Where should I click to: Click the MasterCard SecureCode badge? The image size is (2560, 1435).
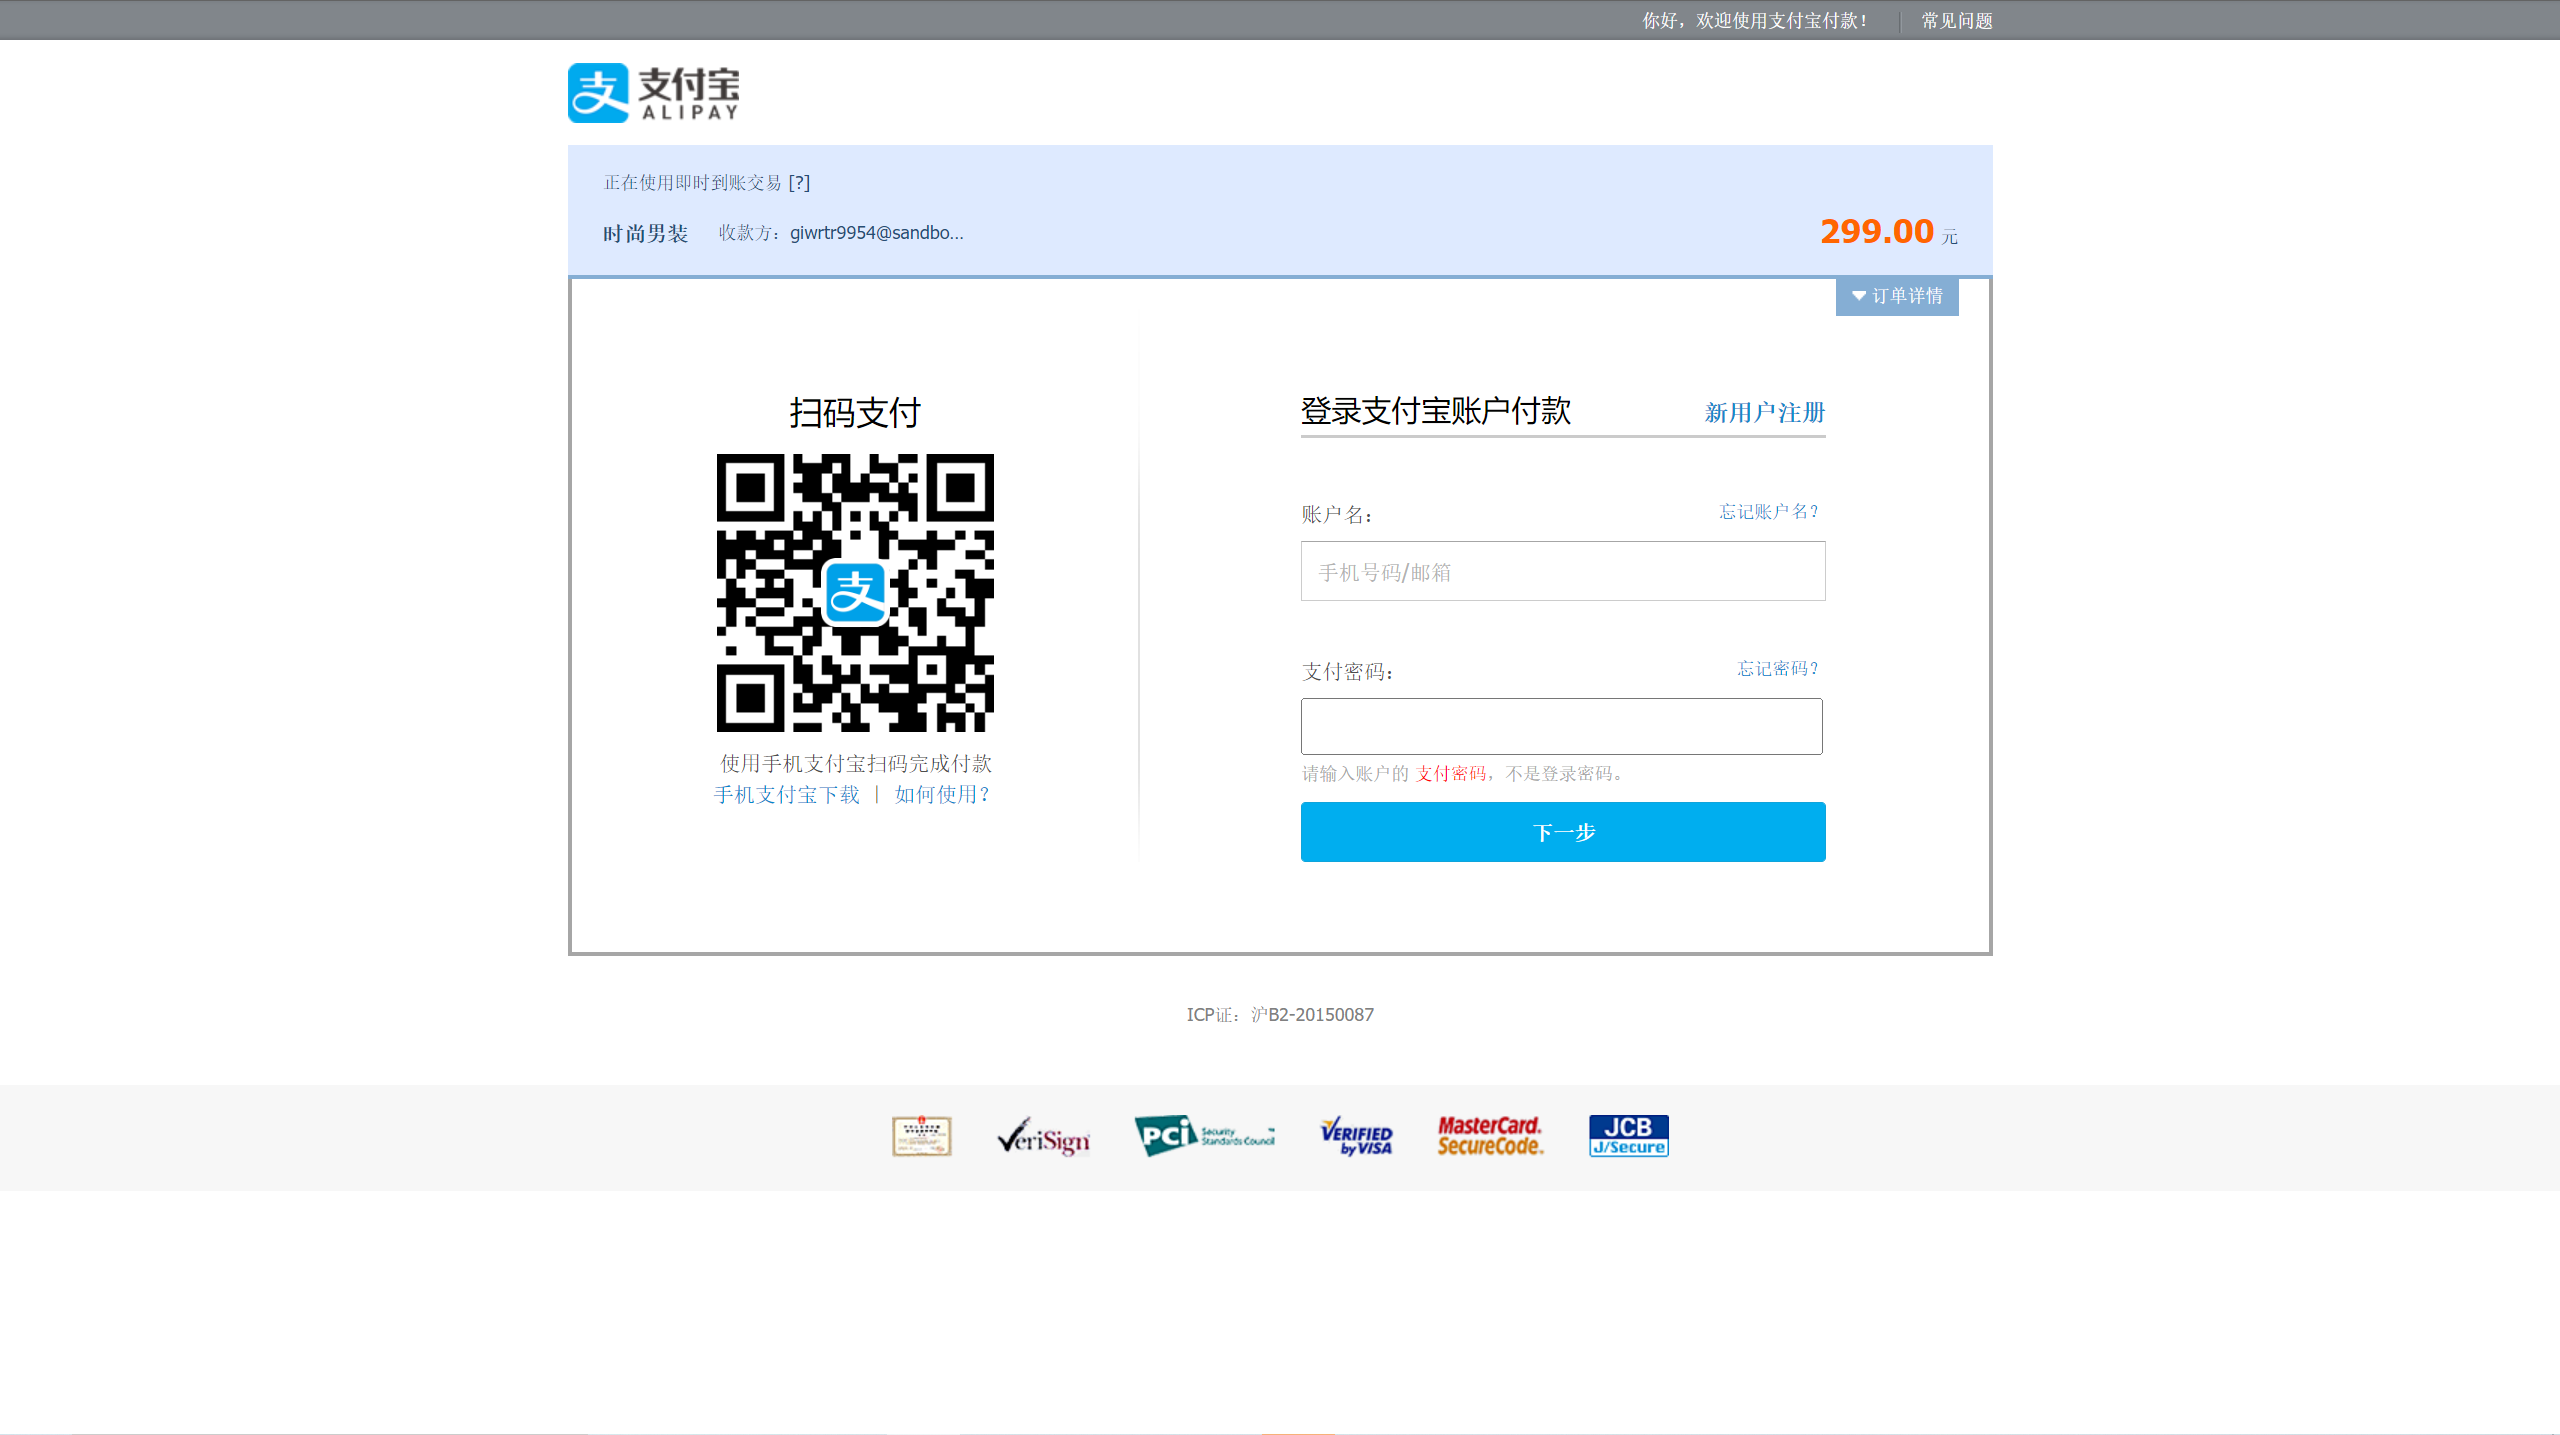pos(1490,1136)
